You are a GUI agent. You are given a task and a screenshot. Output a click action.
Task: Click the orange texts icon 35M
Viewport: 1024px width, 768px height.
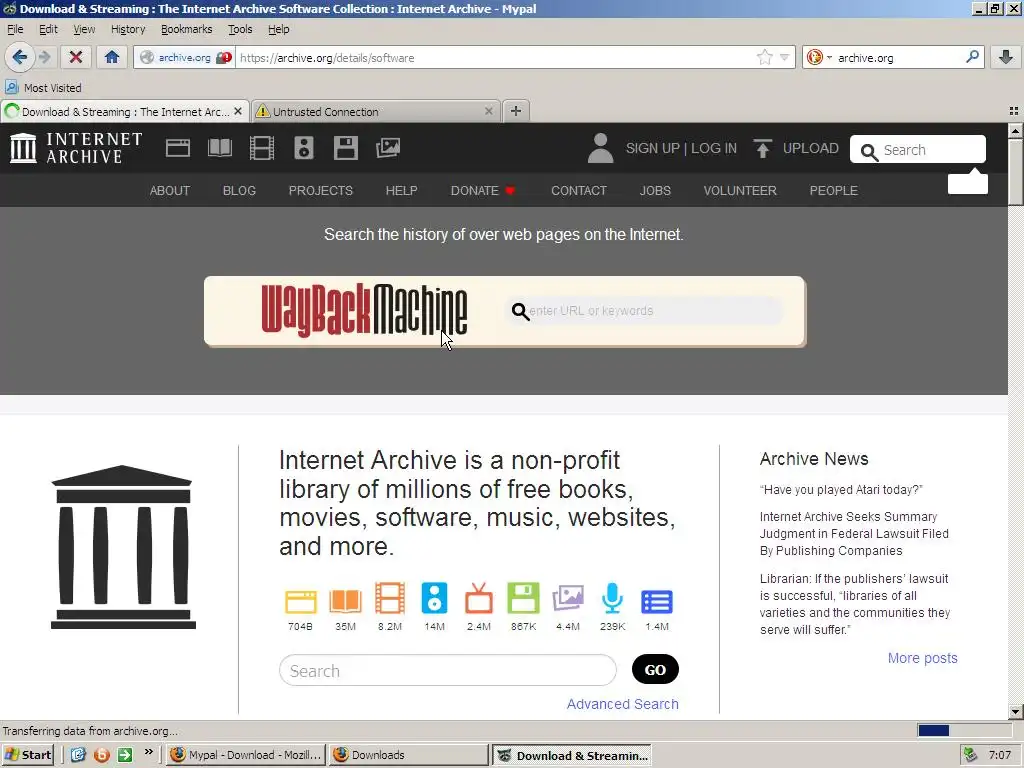tap(345, 600)
